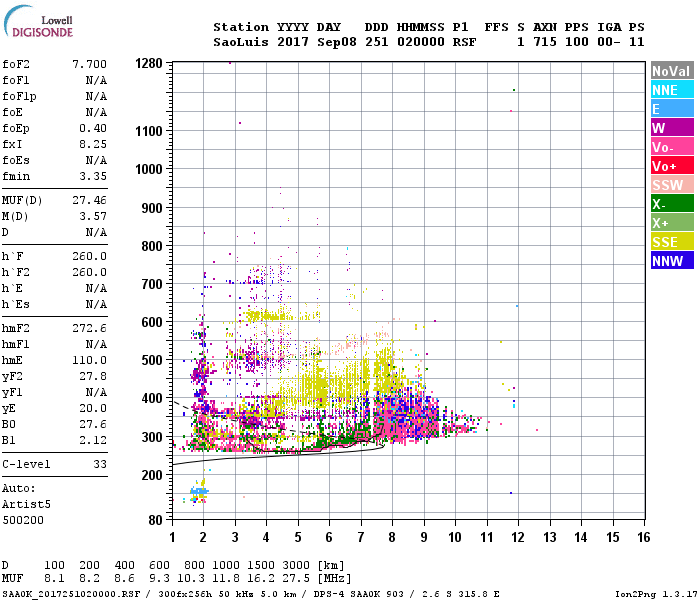Viewport: 700px width, 600px height.
Task: Click the yE value 20.0
Action: [x=93, y=408]
